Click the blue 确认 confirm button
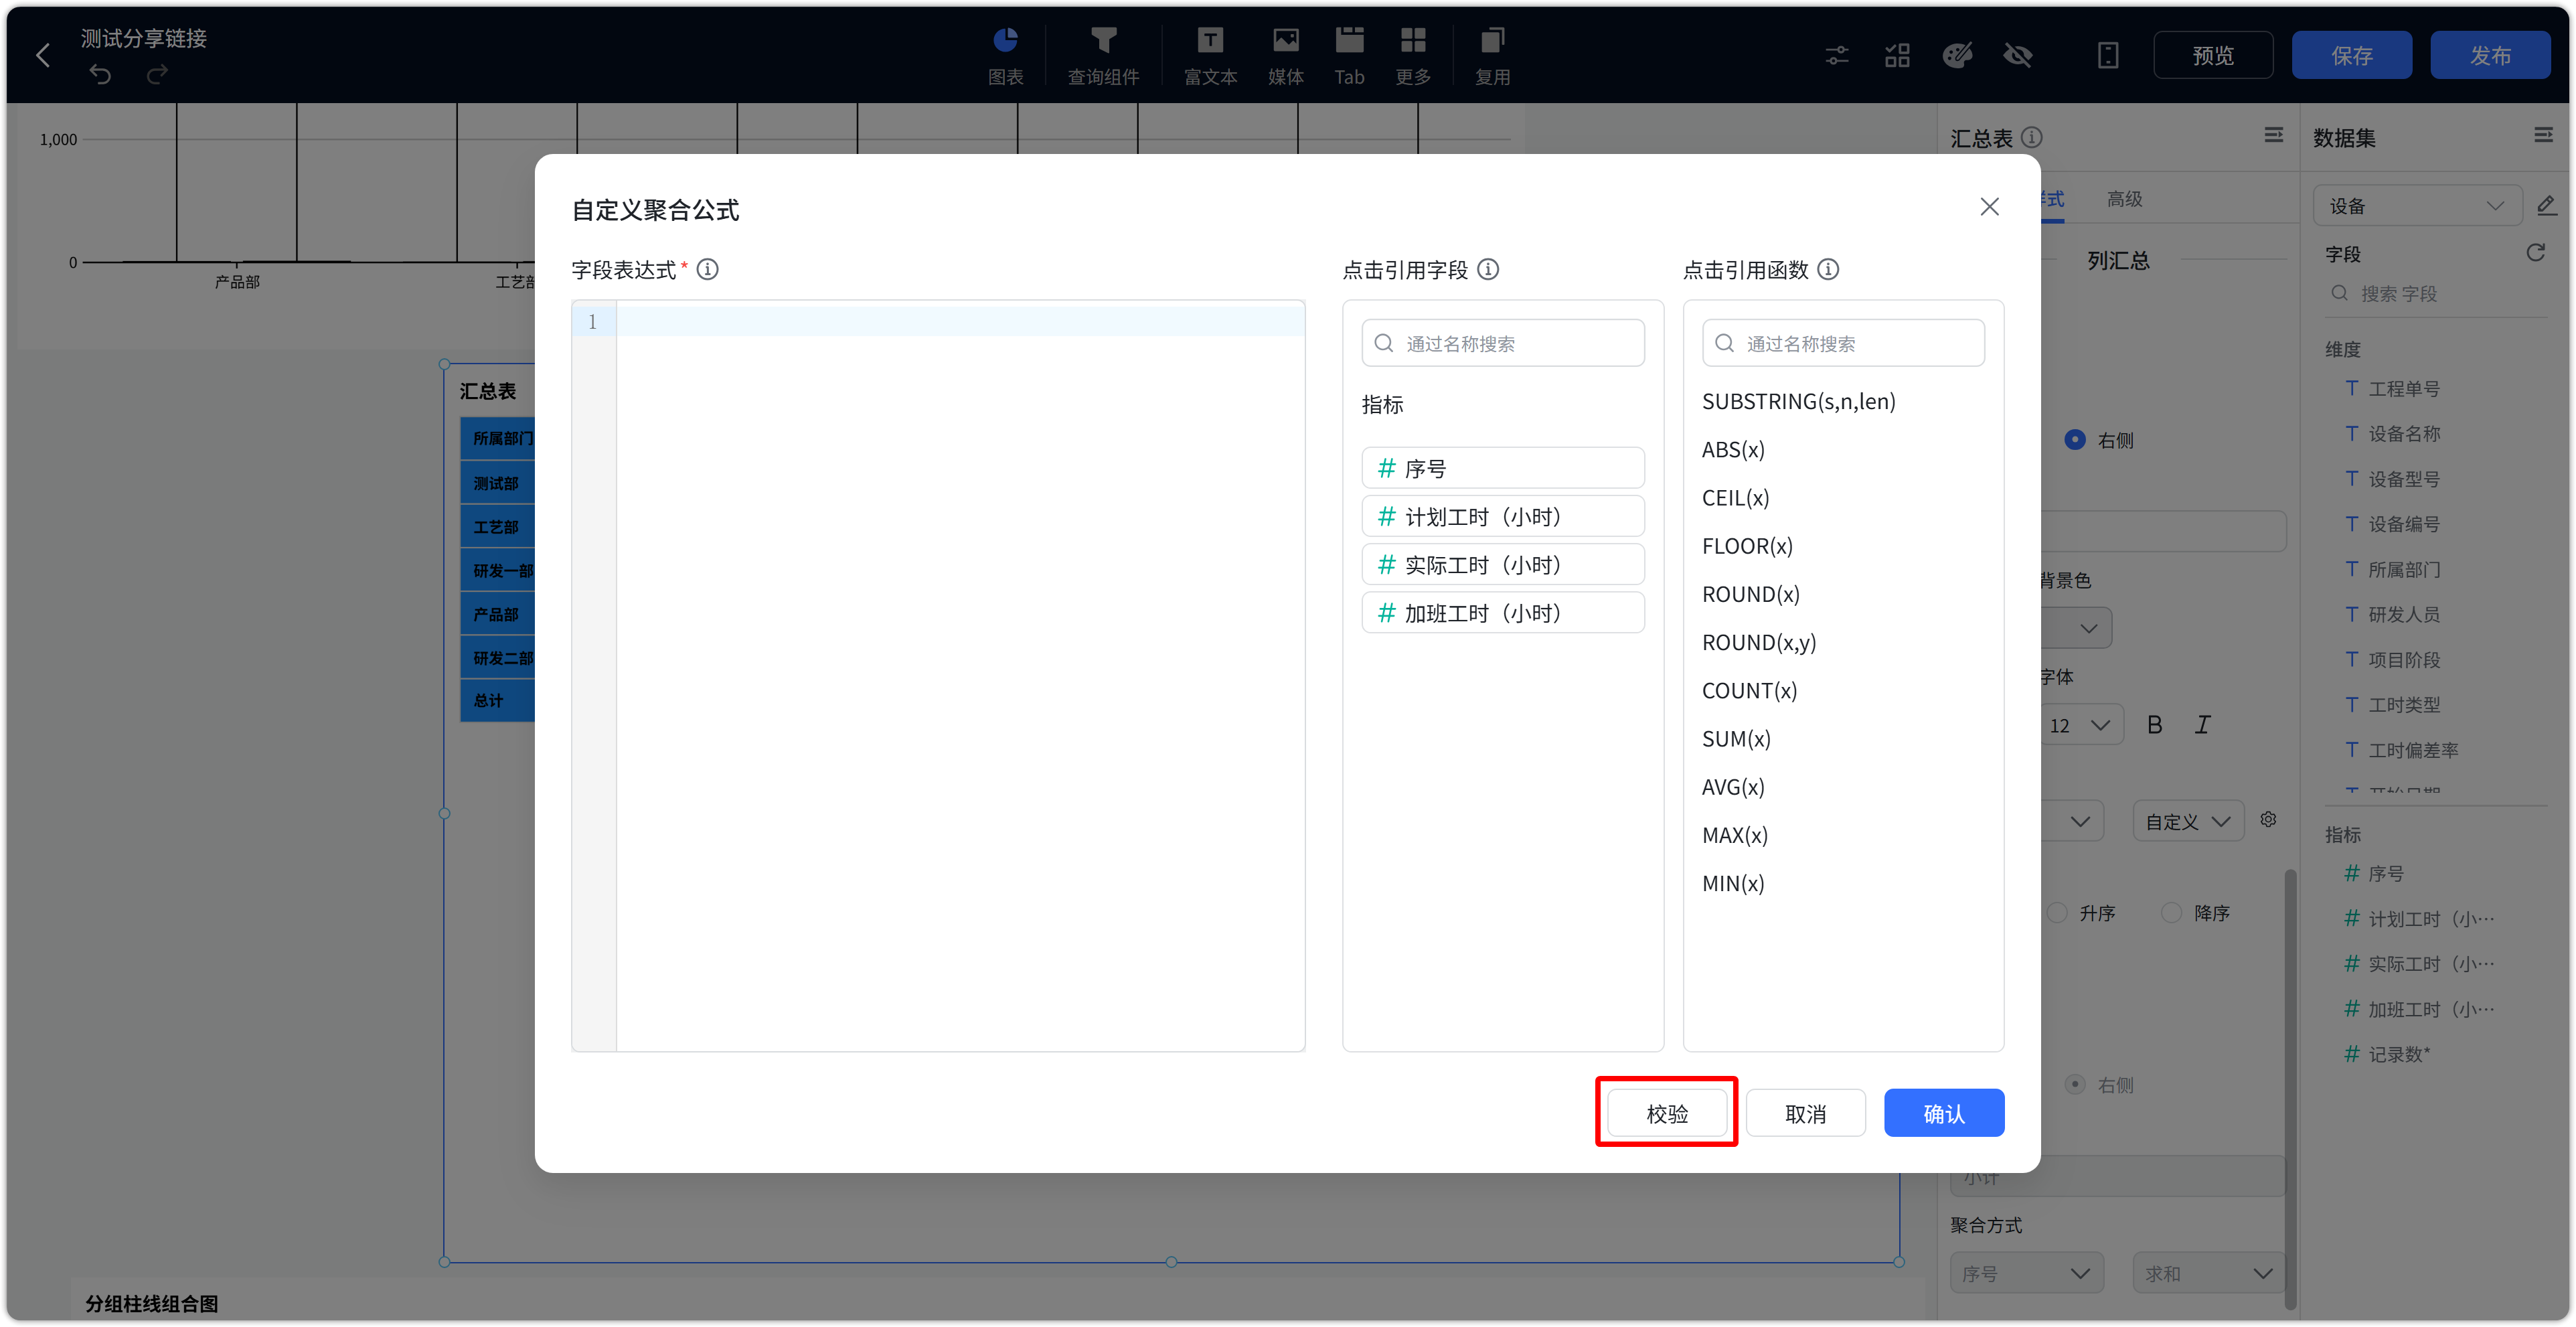Image resolution: width=2576 pixels, height=1327 pixels. 1943,1112
